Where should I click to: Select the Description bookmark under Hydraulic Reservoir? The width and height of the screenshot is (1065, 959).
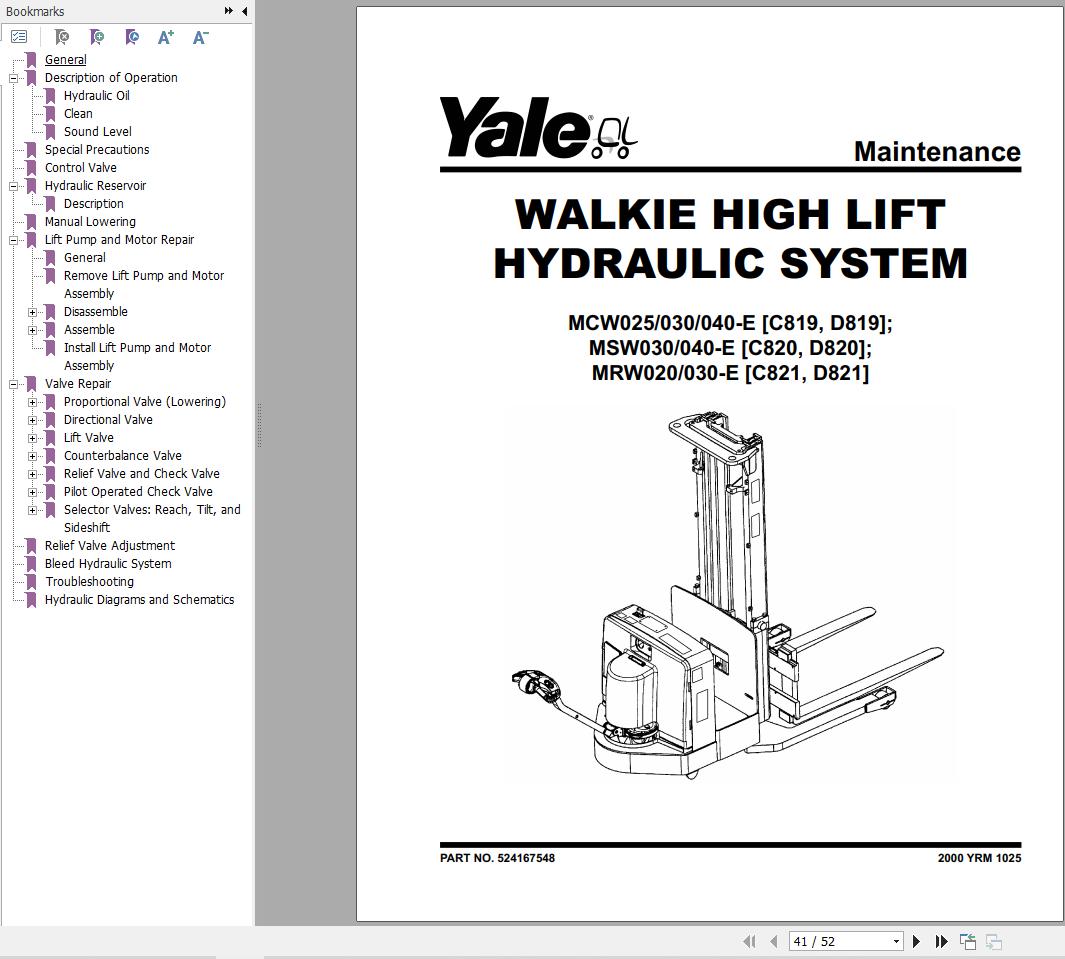(x=94, y=204)
